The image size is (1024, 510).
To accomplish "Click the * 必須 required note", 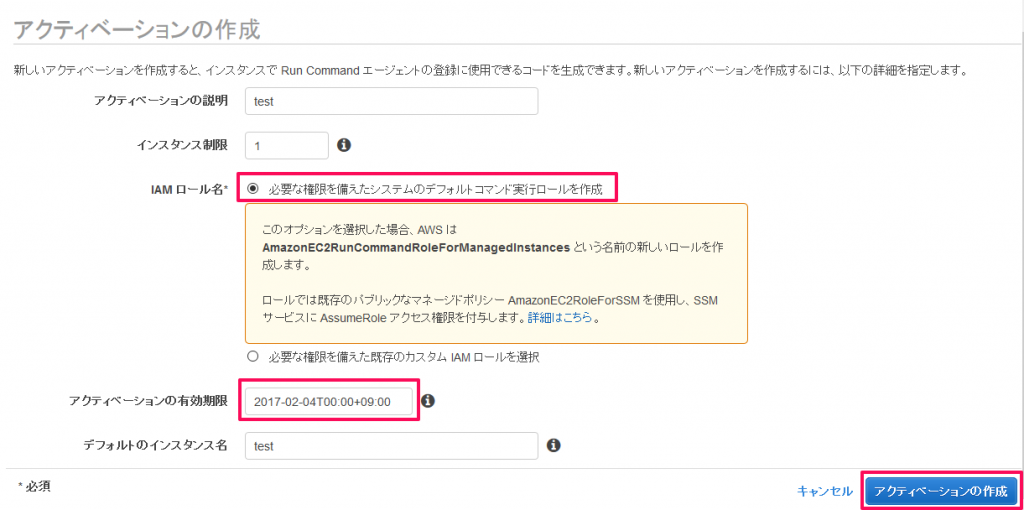I will click(x=35, y=486).
